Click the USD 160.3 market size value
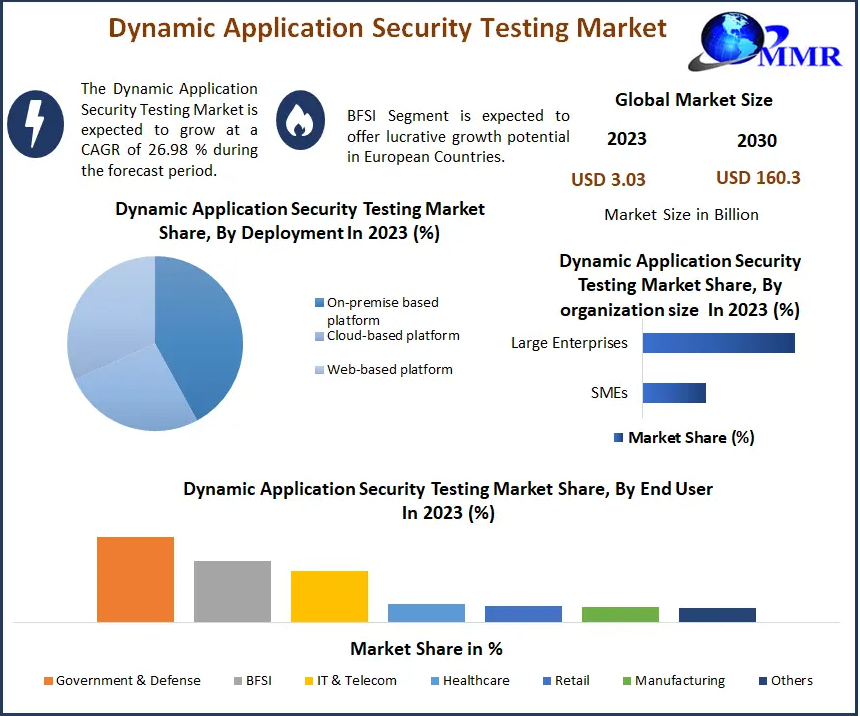Viewport: 860px width, 716px height. [x=758, y=178]
